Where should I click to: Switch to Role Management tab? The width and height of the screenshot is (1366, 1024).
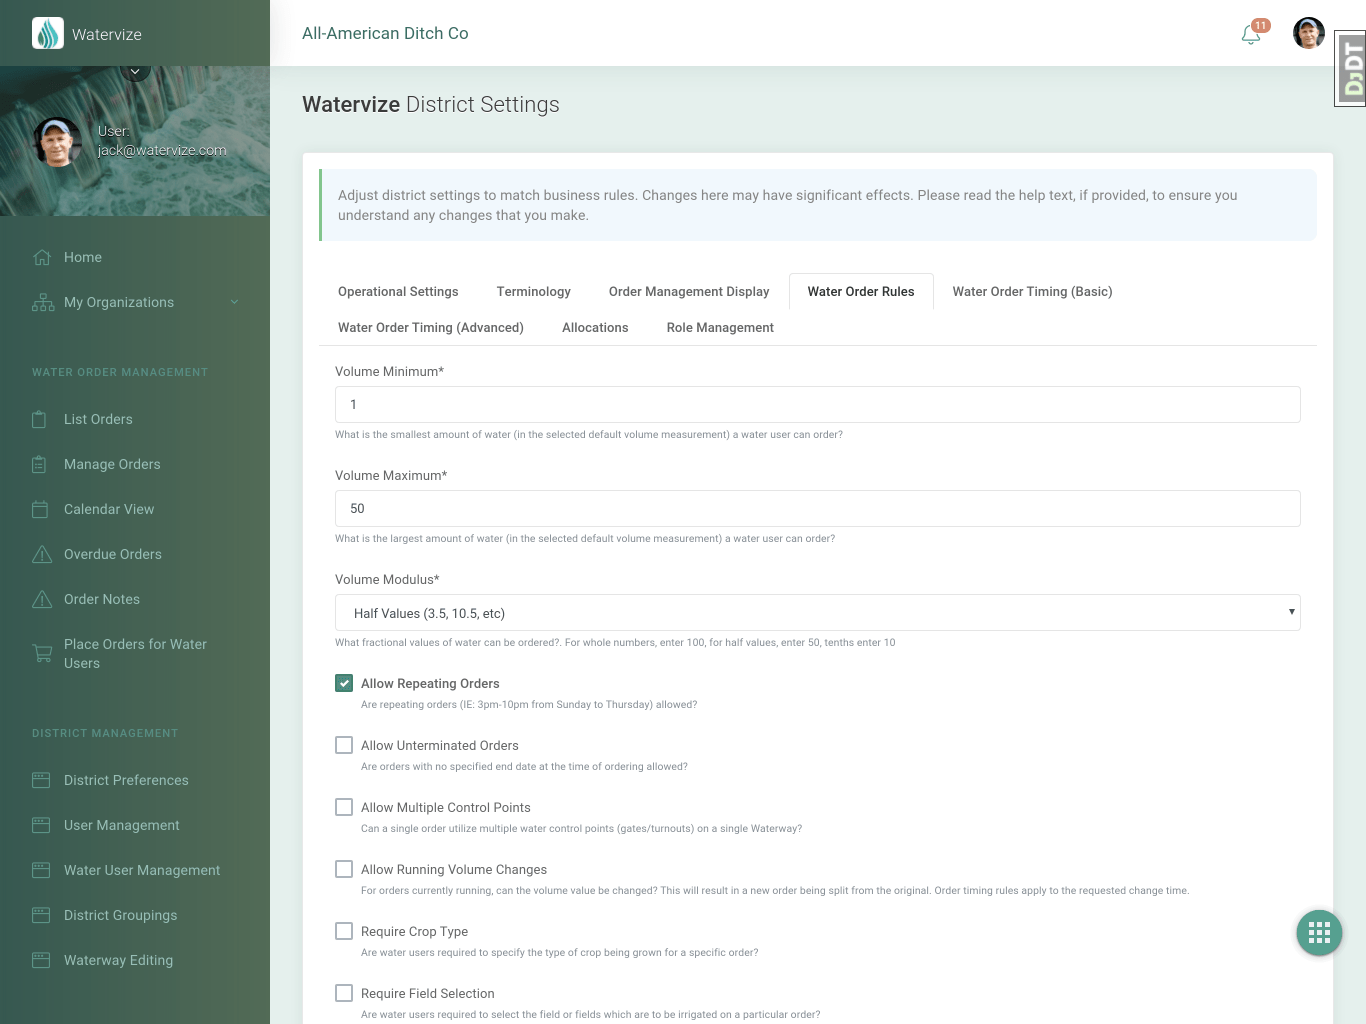tap(720, 328)
